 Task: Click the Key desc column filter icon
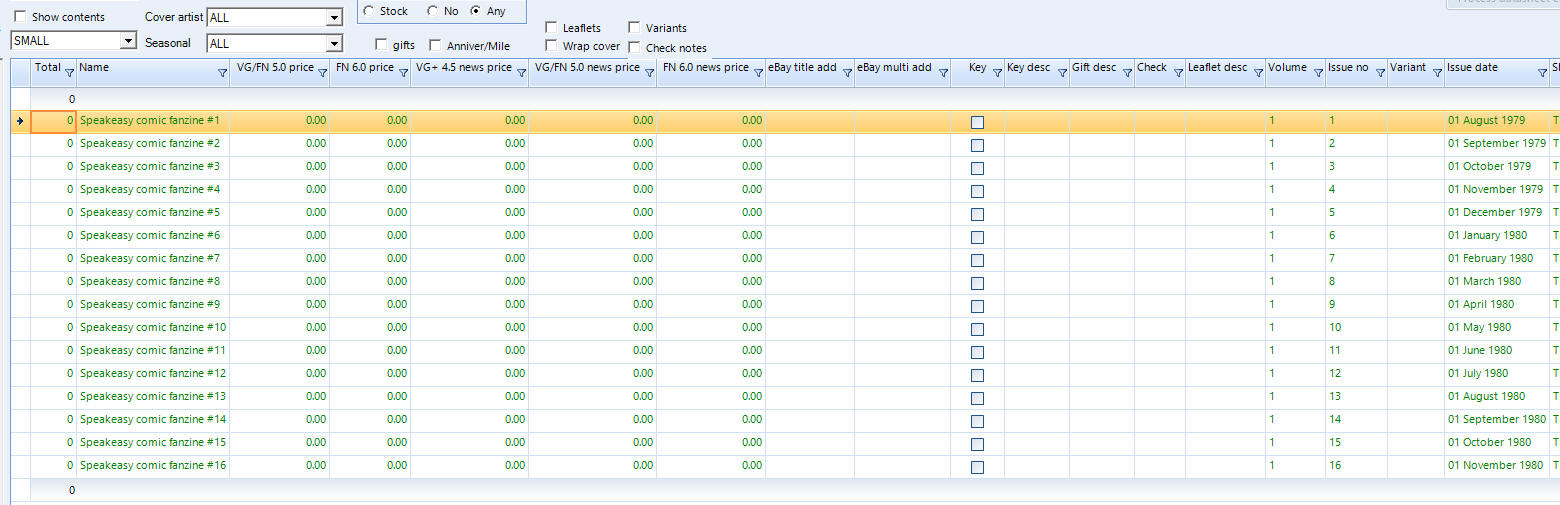point(1061,73)
